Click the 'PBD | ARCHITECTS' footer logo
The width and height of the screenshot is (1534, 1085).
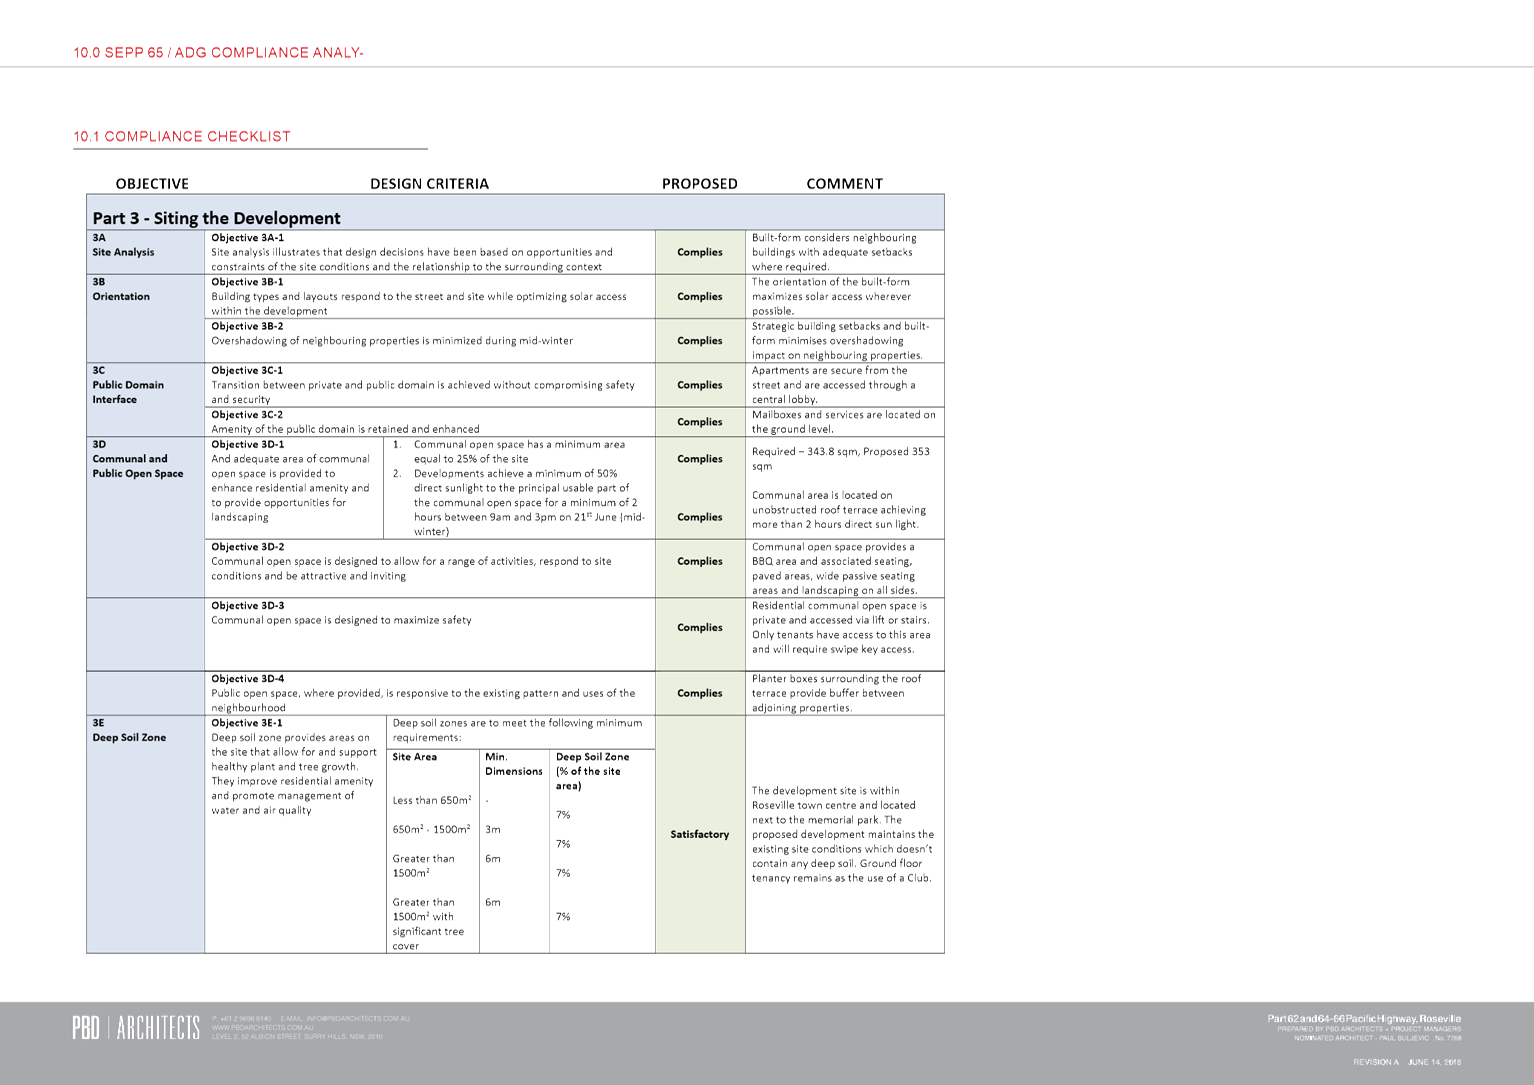pos(136,1028)
